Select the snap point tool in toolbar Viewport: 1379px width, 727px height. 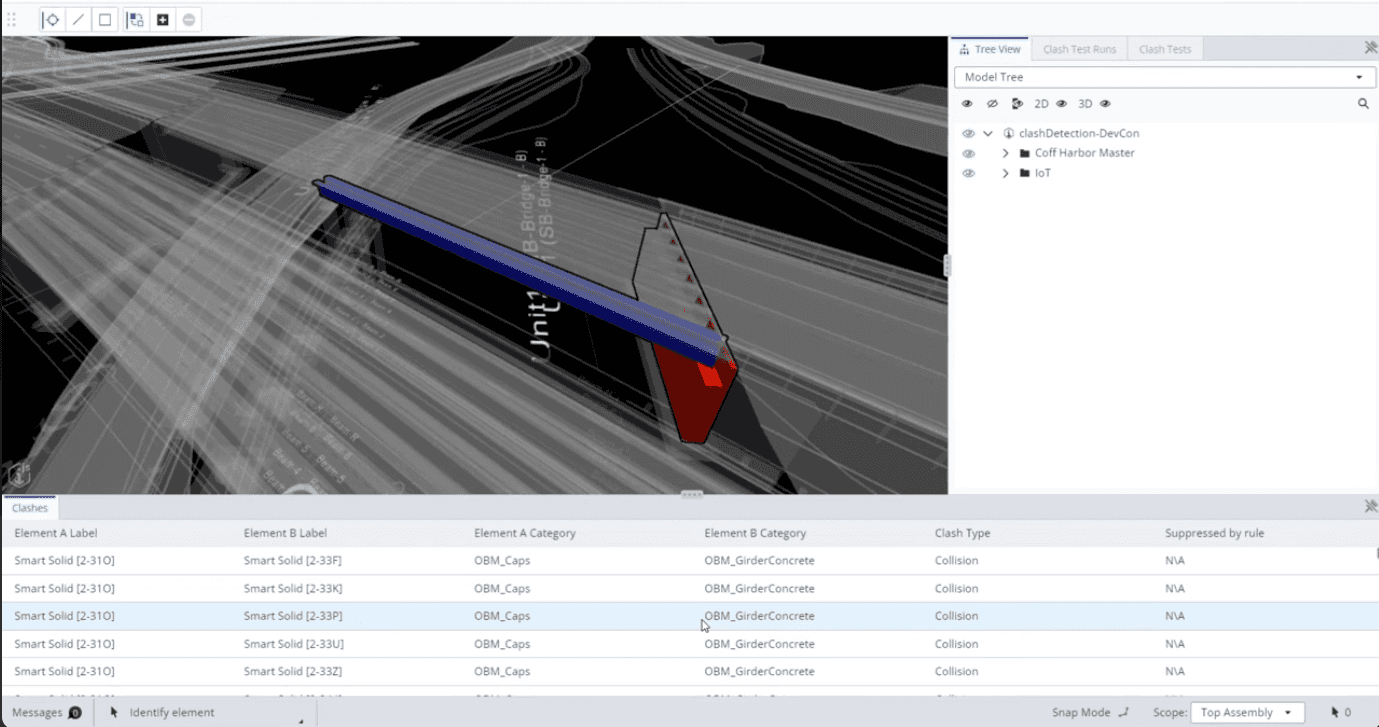coord(52,19)
